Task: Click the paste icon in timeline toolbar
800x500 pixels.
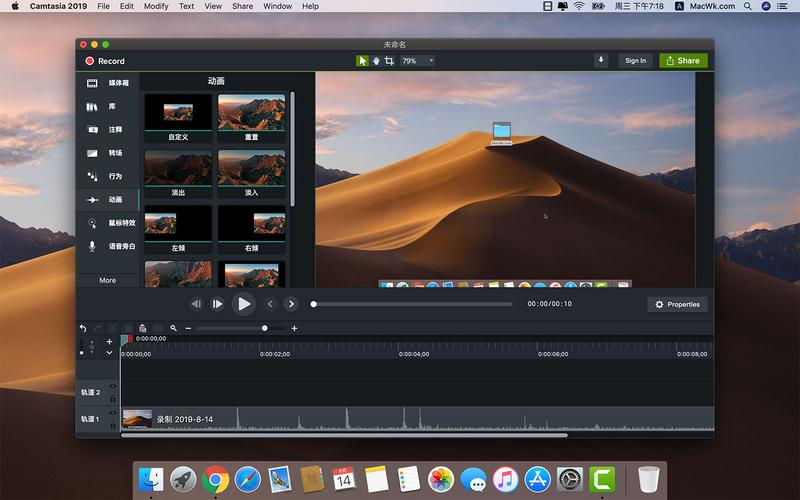Action: tap(143, 328)
